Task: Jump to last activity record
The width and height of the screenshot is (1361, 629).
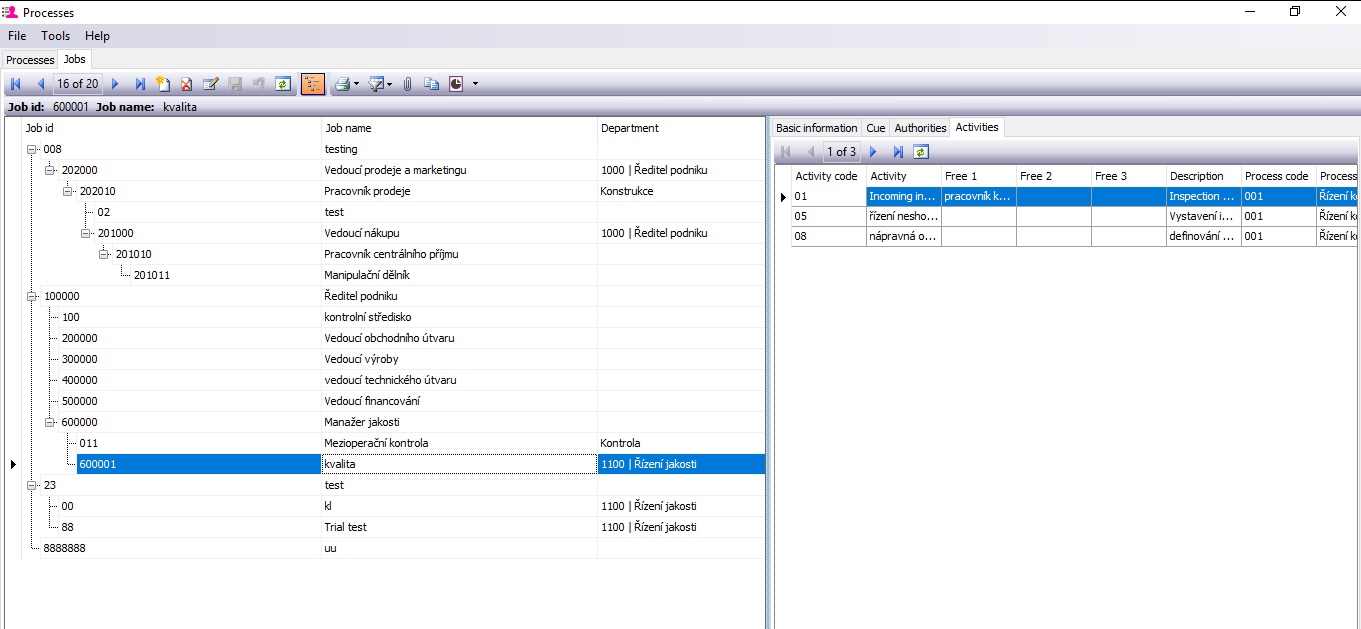Action: 898,152
